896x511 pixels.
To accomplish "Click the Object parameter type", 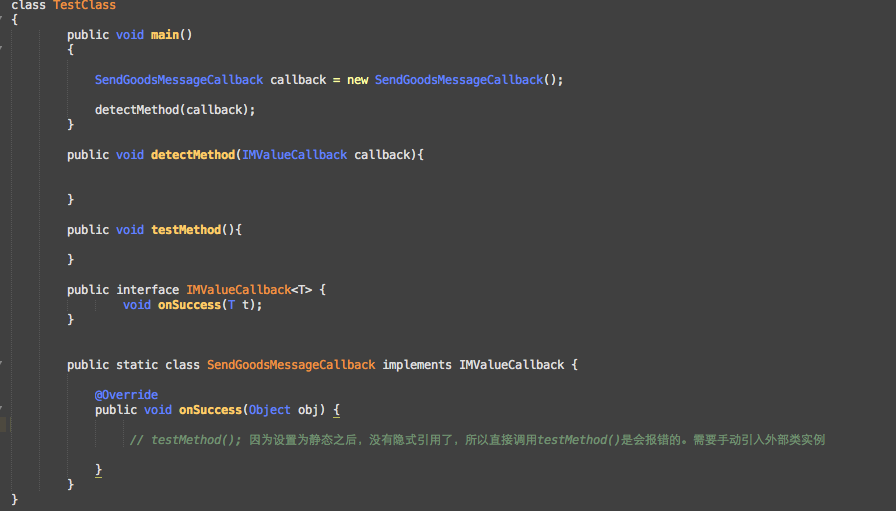I will click(x=270, y=410).
